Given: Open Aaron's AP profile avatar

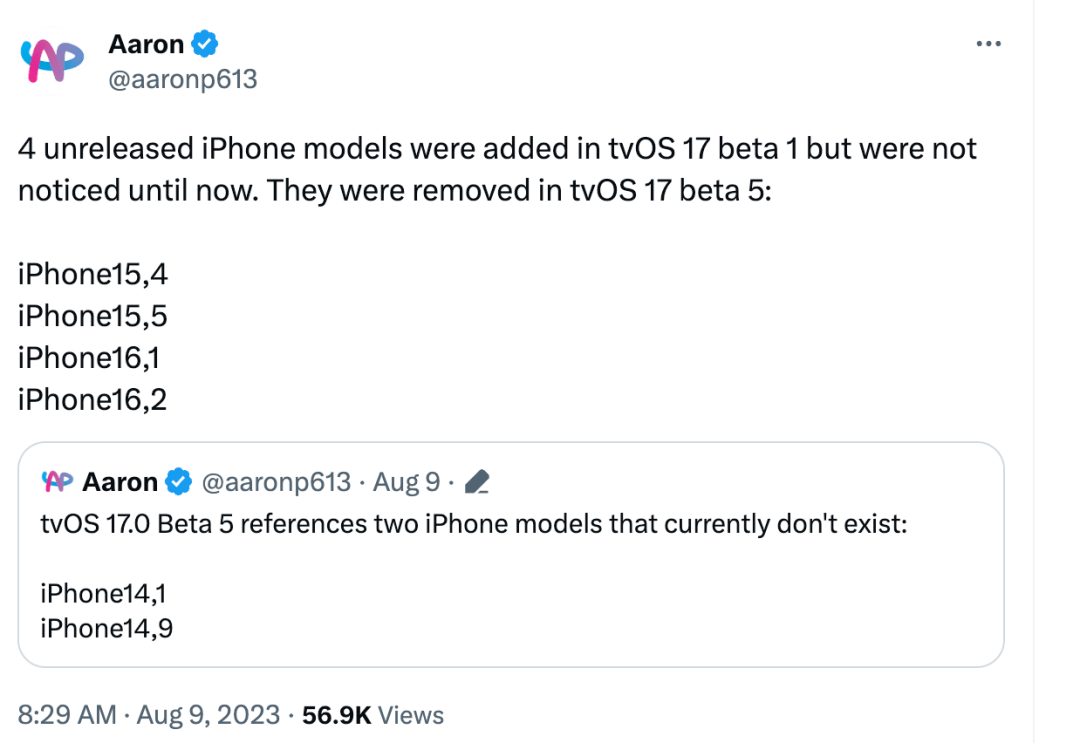Looking at the screenshot, I should click(52, 61).
